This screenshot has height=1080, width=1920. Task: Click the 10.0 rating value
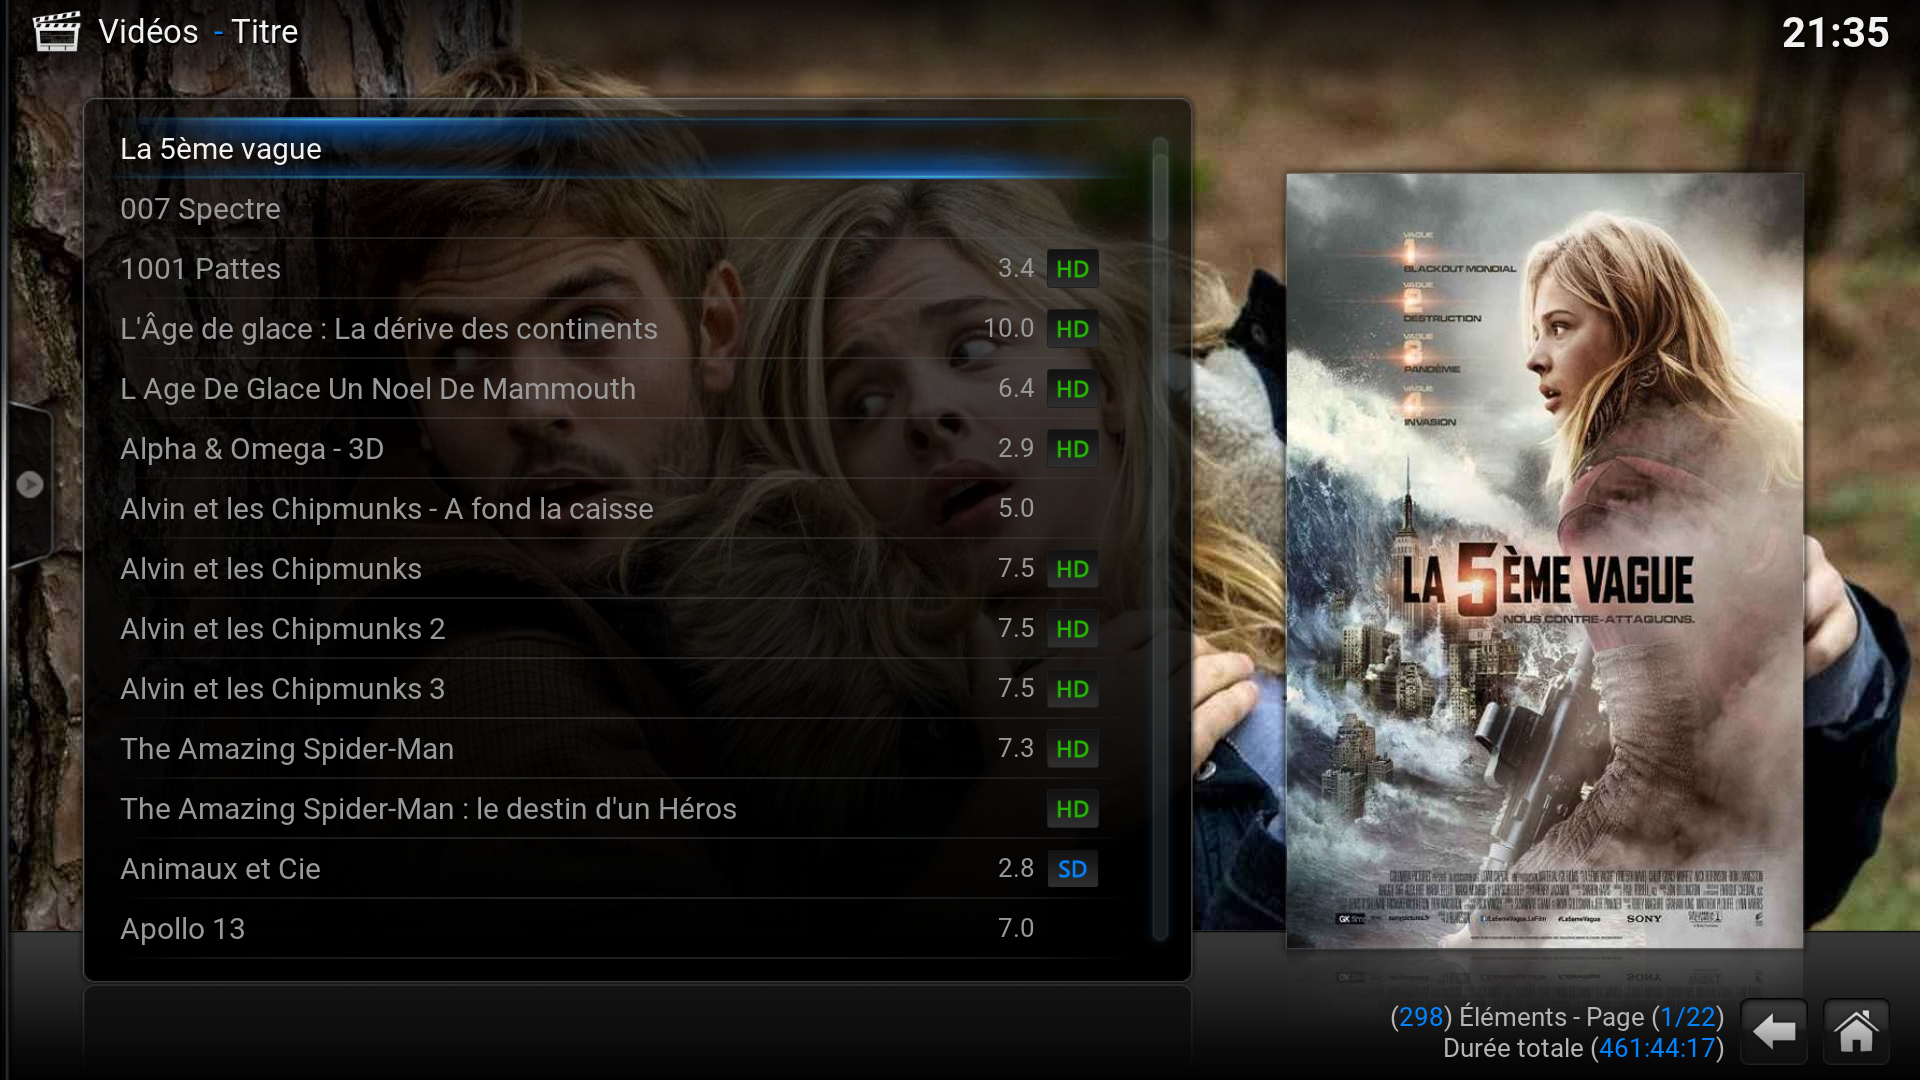[x=1009, y=328]
